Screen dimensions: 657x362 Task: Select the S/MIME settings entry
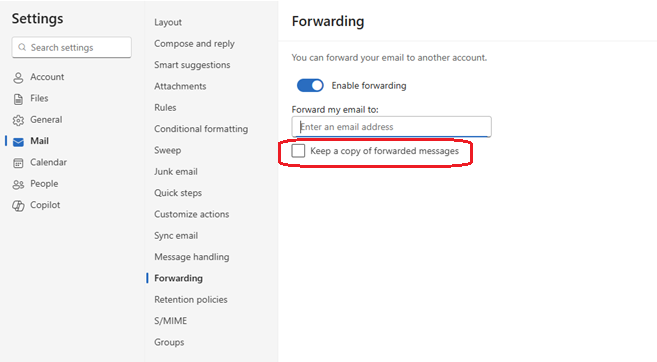[171, 321]
